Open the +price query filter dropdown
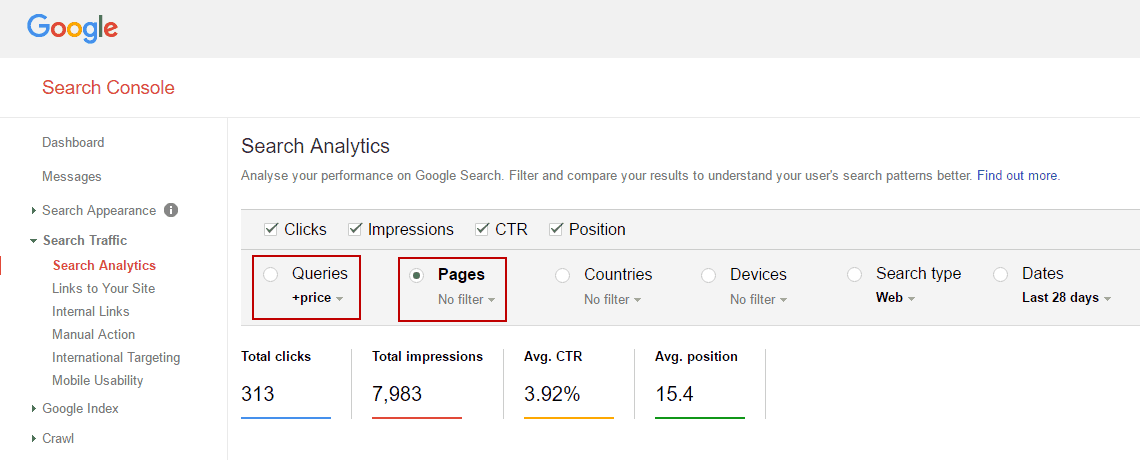Image resolution: width=1140 pixels, height=460 pixels. pyautogui.click(x=317, y=298)
